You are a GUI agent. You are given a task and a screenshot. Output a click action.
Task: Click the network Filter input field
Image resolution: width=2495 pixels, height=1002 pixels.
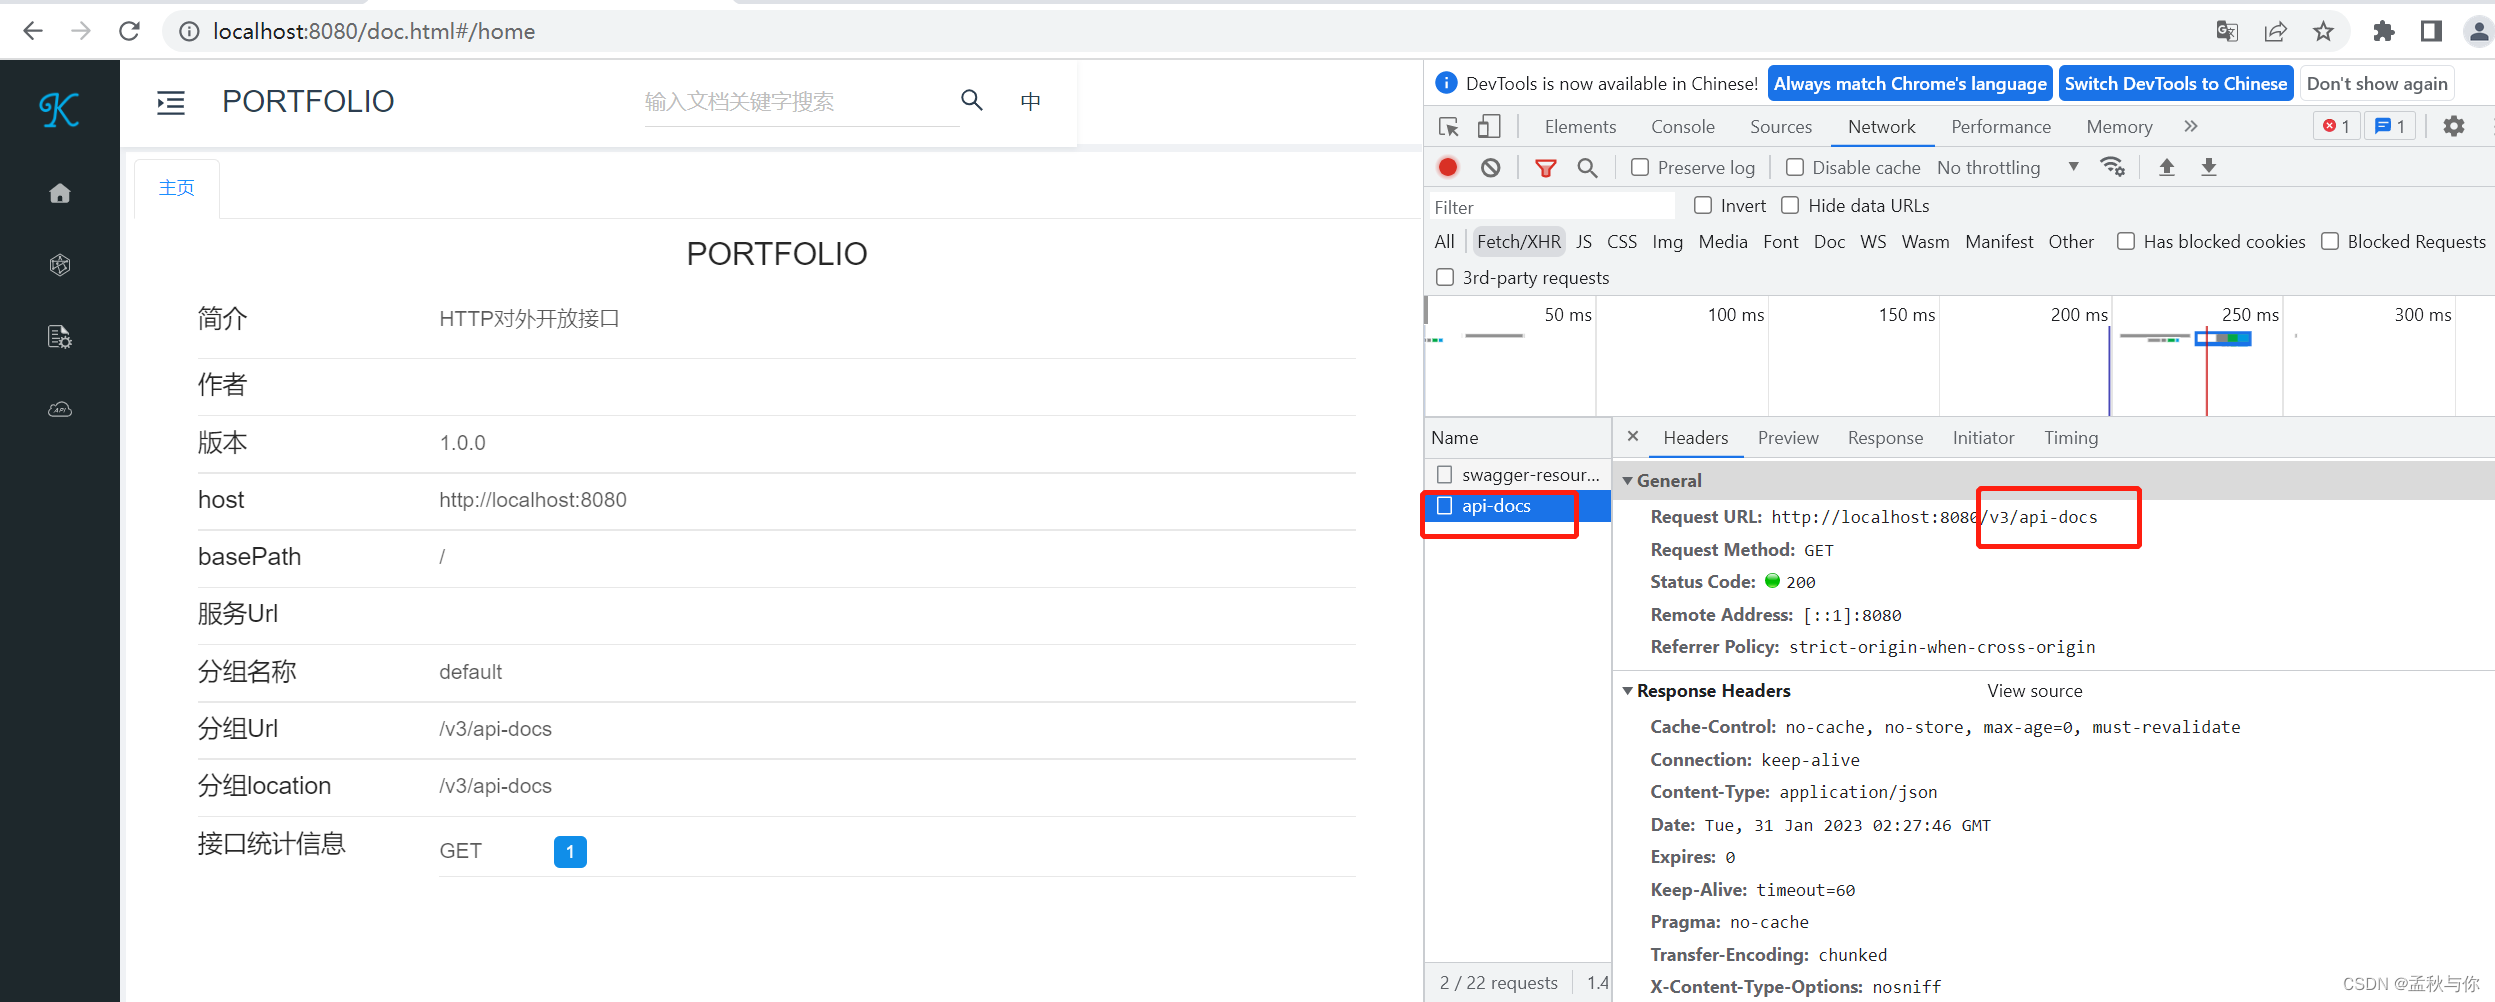point(1552,207)
